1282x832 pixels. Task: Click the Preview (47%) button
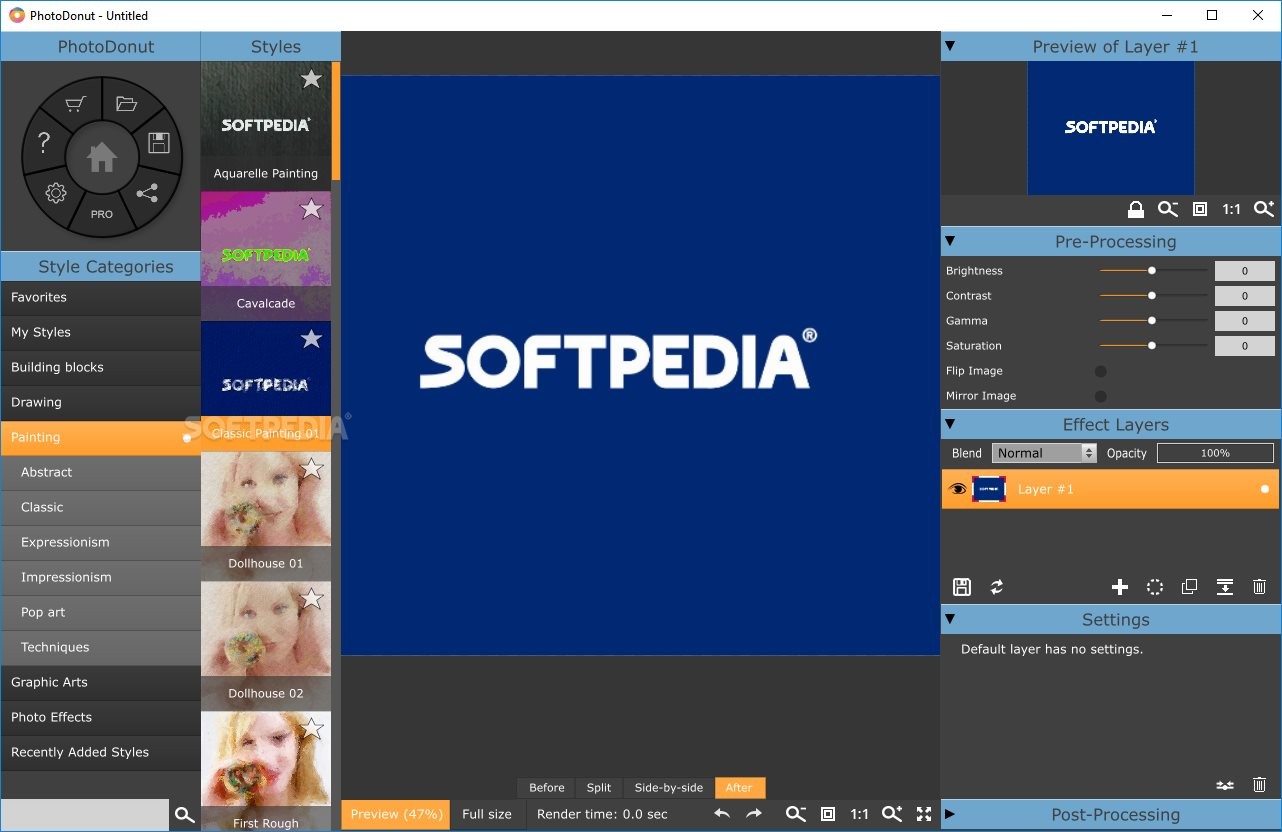396,814
